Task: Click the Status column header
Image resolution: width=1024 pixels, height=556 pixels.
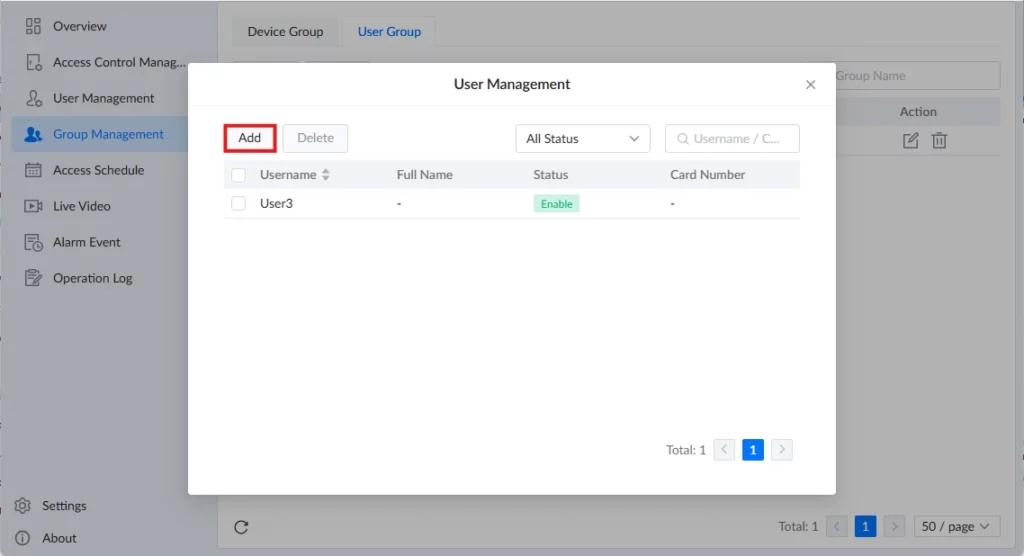Action: (551, 174)
